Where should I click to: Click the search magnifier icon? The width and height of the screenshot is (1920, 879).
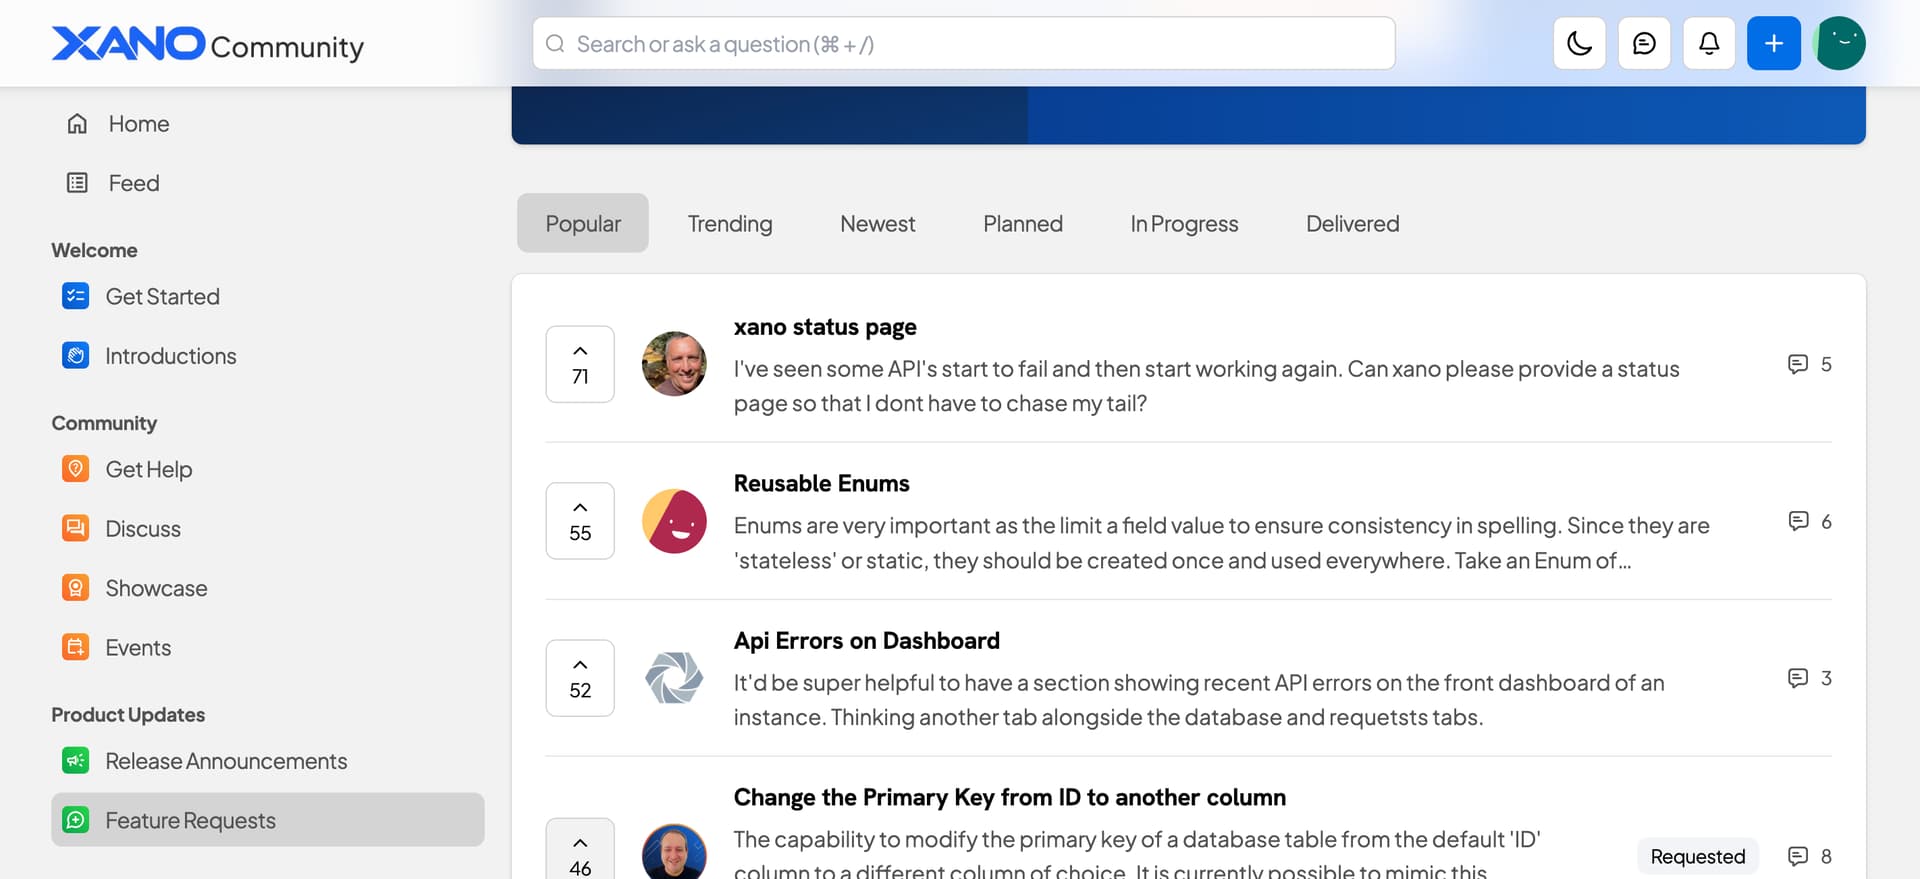point(555,44)
